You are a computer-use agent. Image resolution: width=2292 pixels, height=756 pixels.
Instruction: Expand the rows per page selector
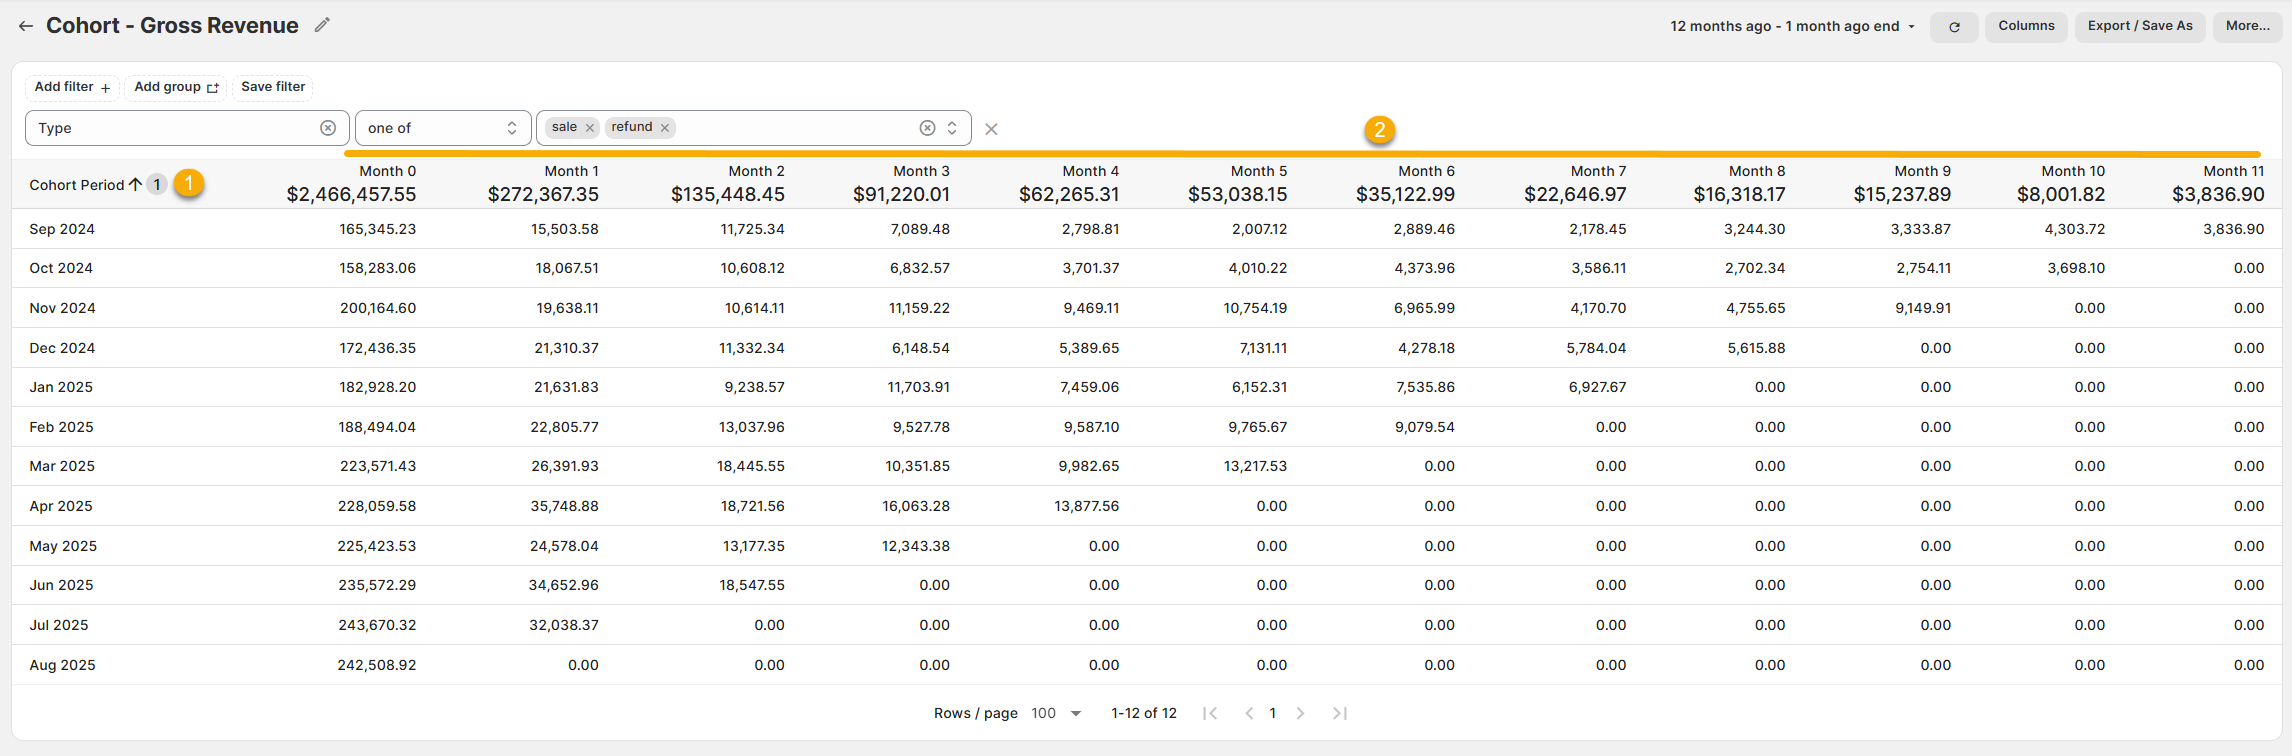point(1058,713)
